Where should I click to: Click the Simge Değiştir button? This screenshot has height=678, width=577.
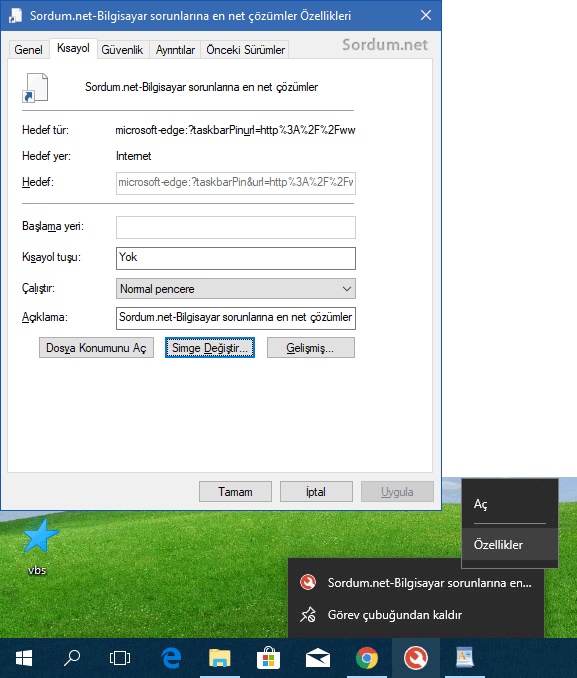[x=210, y=348]
